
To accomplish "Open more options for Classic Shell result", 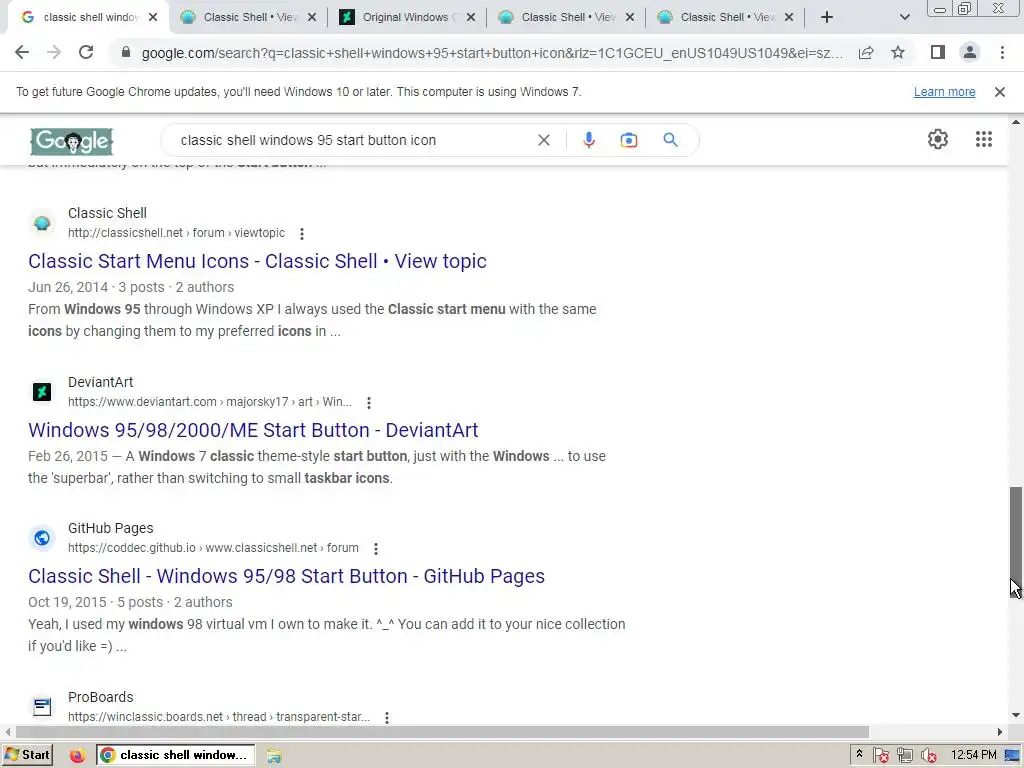I will pos(301,233).
